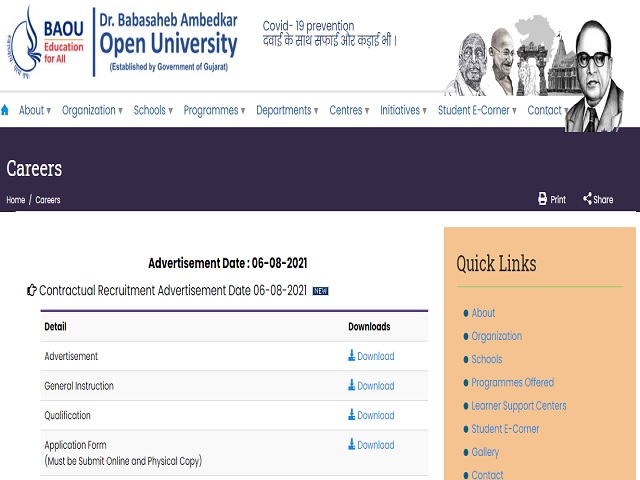Open Contact in Quick Links
The height and width of the screenshot is (480, 640).
487,475
